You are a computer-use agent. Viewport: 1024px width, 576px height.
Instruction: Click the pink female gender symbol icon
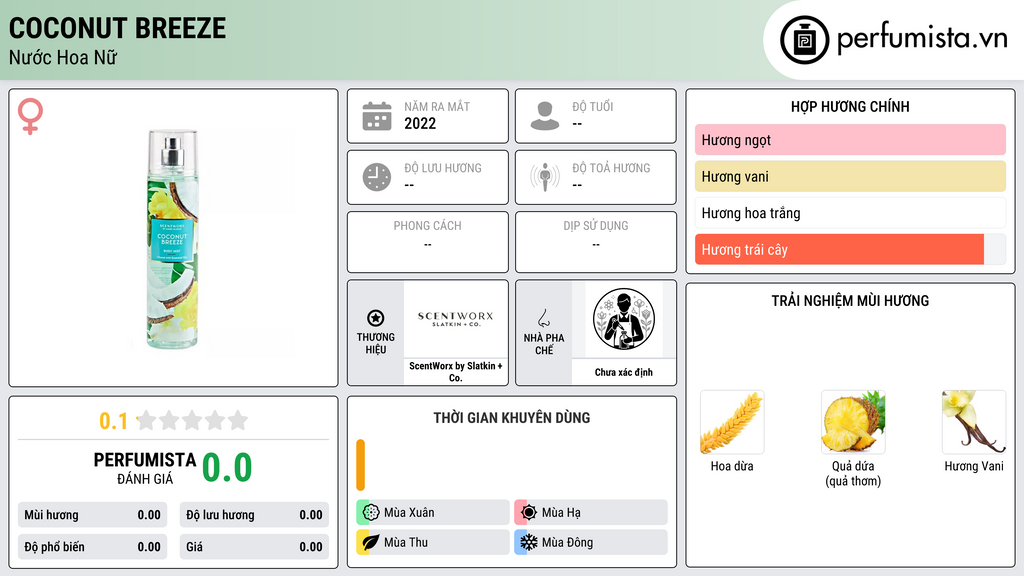(x=30, y=116)
